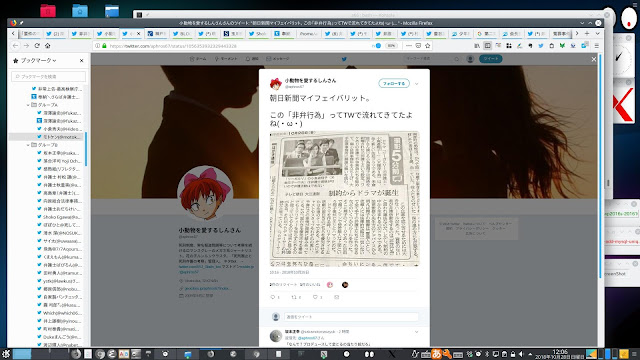Open Twitter メッセージ messages item
This screenshot has height=360, width=640.
point(278,59)
